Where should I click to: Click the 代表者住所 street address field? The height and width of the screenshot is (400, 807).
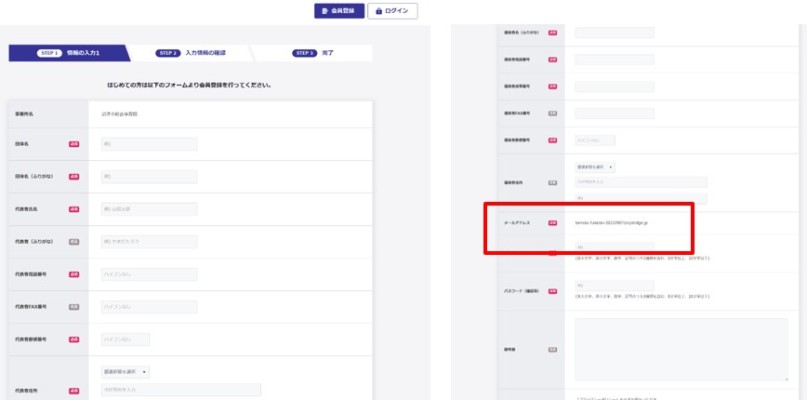(x=179, y=389)
